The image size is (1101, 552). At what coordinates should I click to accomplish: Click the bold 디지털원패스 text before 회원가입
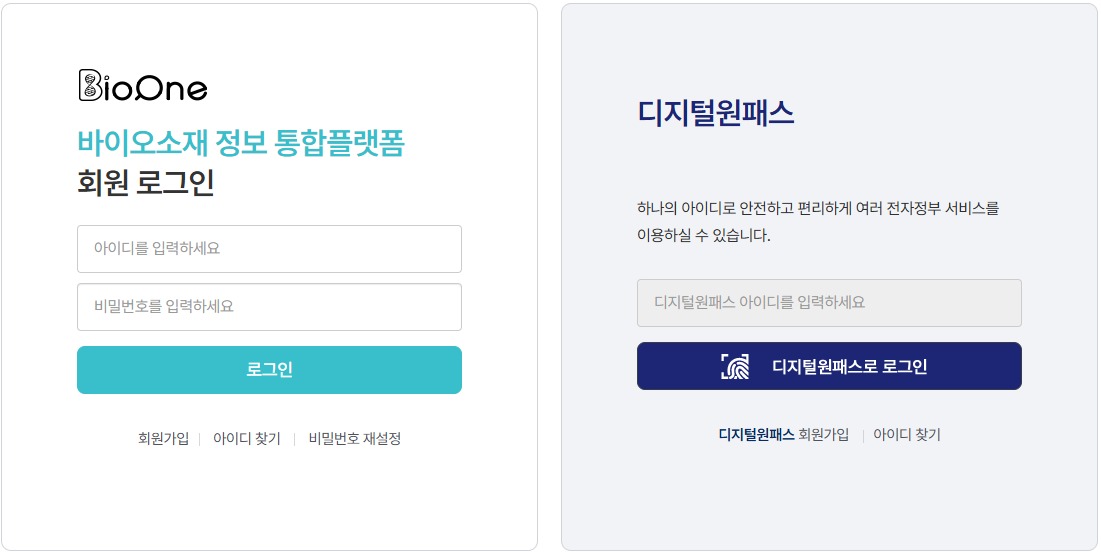pos(757,435)
